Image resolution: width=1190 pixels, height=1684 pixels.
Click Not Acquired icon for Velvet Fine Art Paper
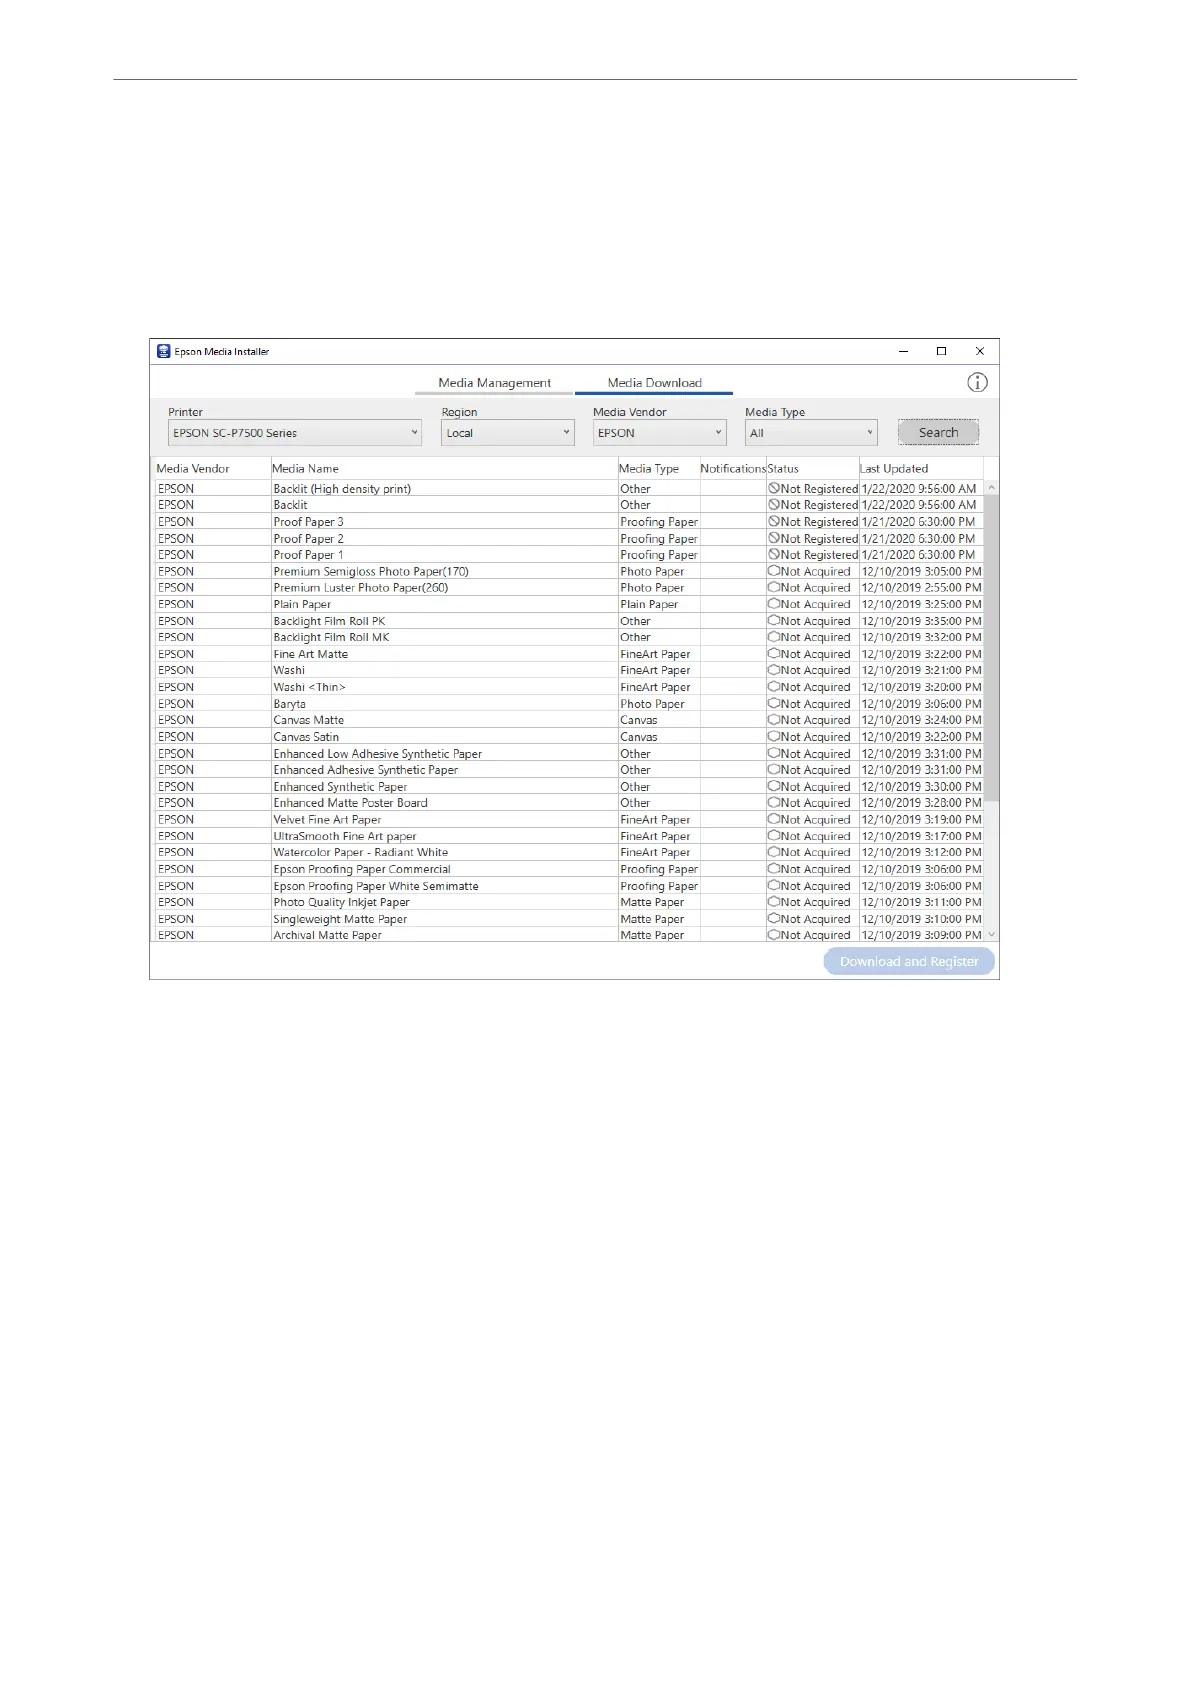774,819
